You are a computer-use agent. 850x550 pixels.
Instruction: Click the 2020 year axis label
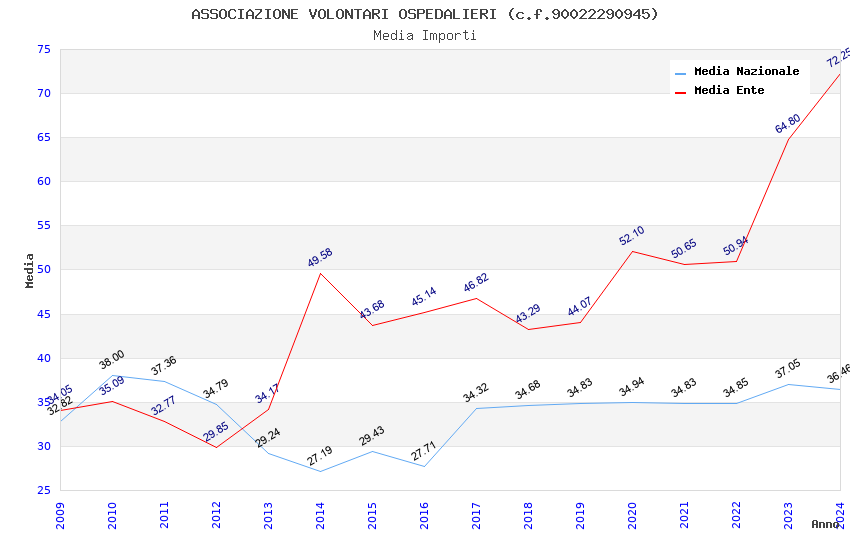[x=632, y=515]
